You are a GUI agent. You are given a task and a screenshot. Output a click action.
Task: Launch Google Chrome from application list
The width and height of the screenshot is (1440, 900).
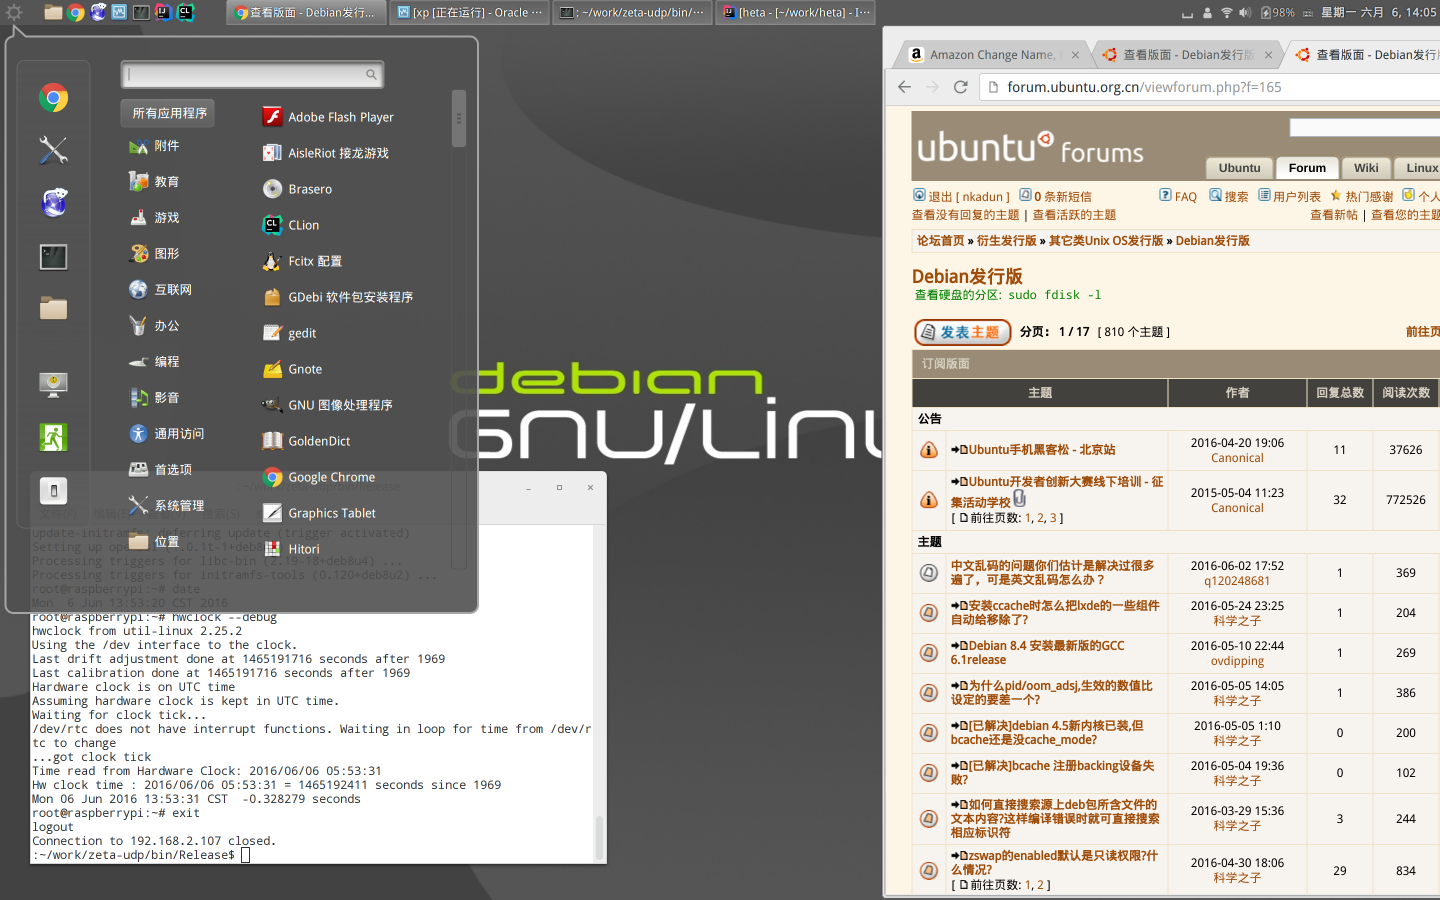pos(318,477)
